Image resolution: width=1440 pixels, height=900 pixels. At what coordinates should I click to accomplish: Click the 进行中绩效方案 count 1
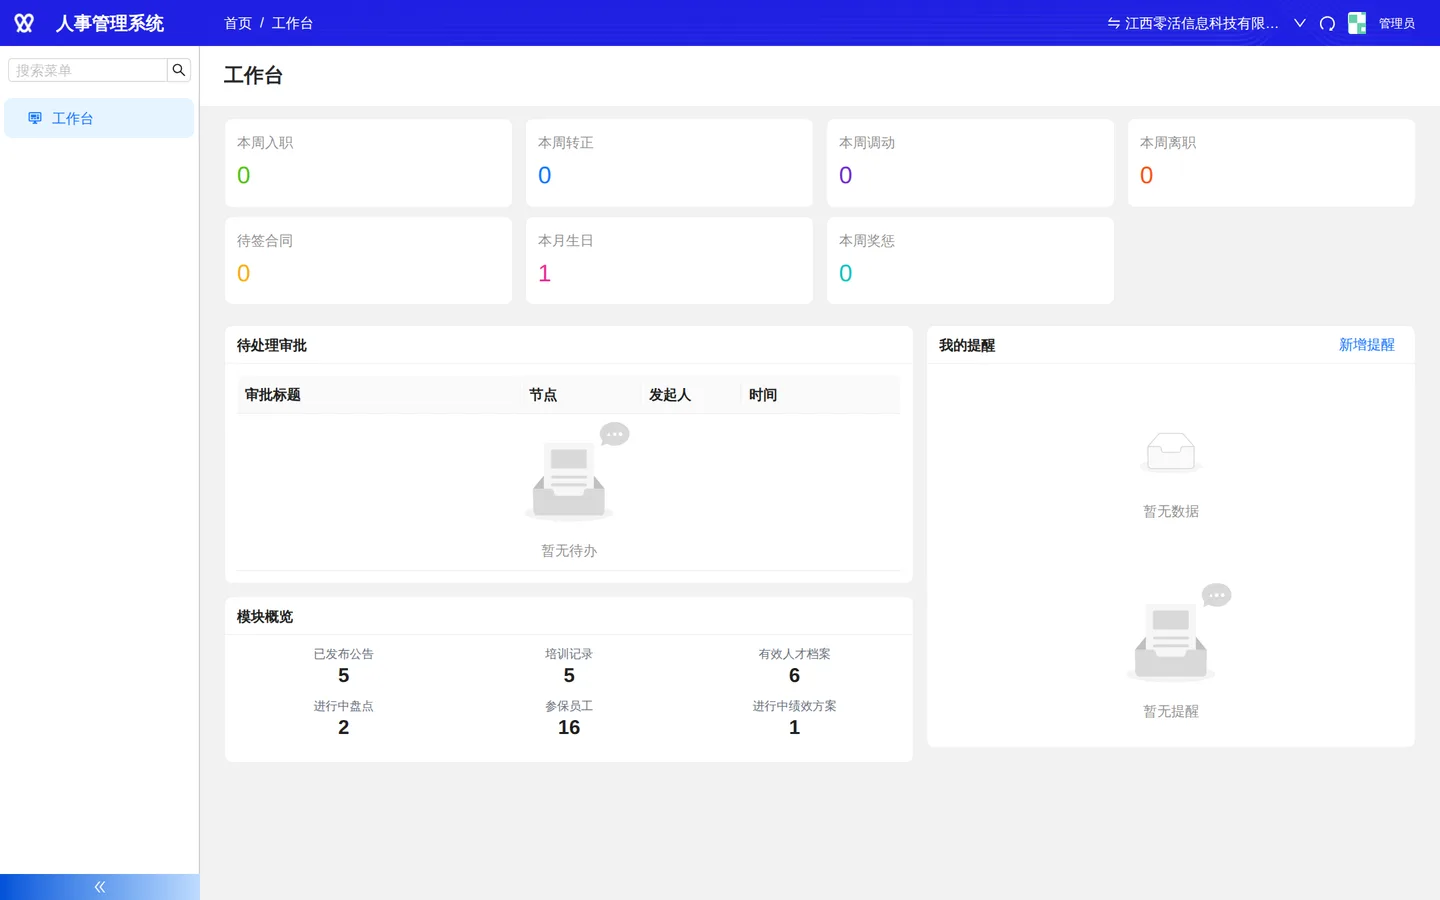(x=794, y=728)
